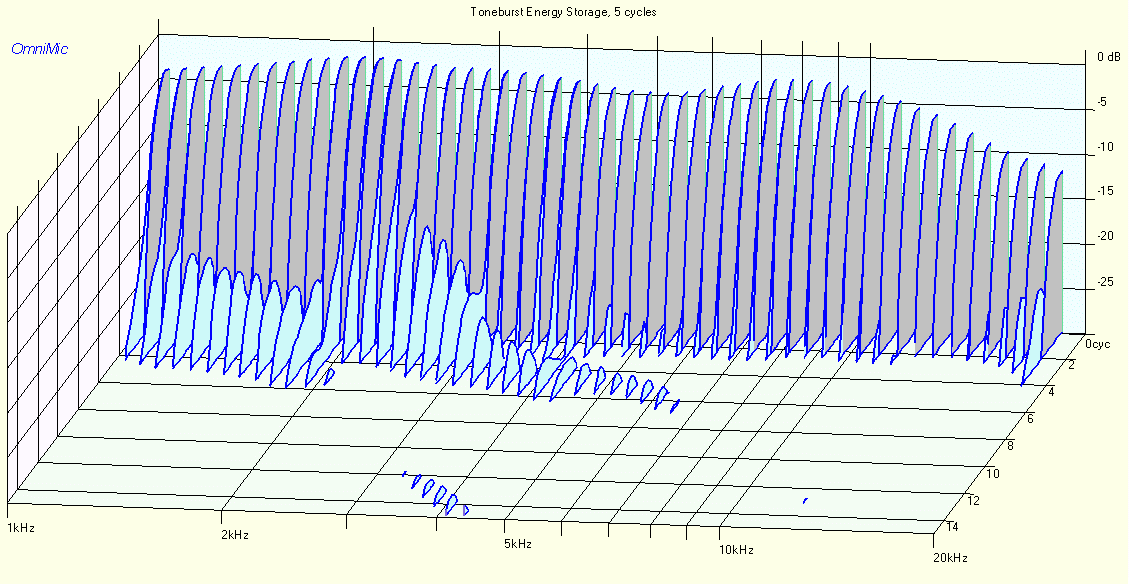This screenshot has width=1129, height=585.
Task: Click the -25 dB level label
Action: pyautogui.click(x=1105, y=280)
